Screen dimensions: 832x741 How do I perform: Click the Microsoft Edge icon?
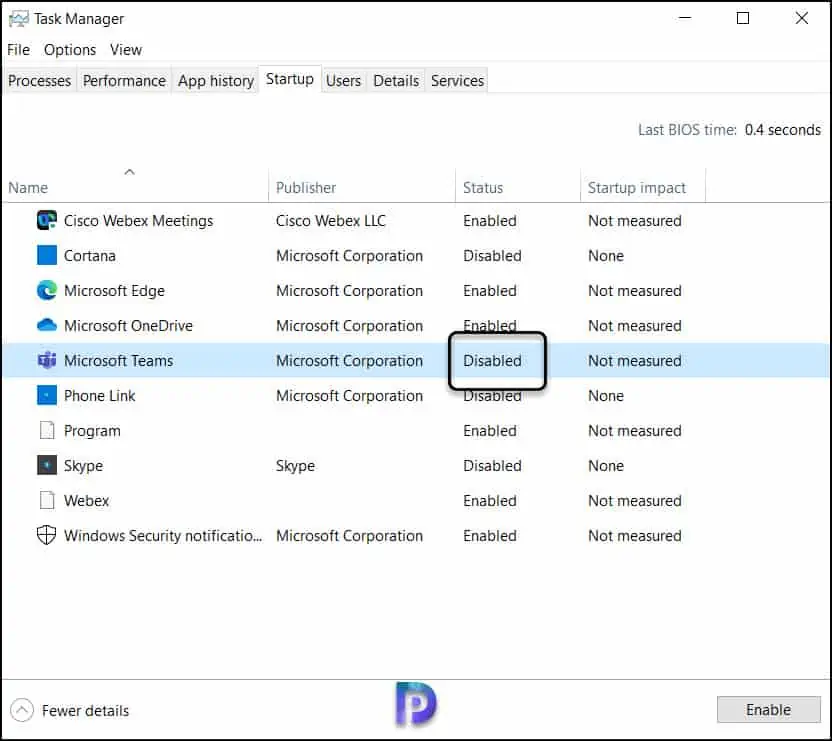pos(47,290)
